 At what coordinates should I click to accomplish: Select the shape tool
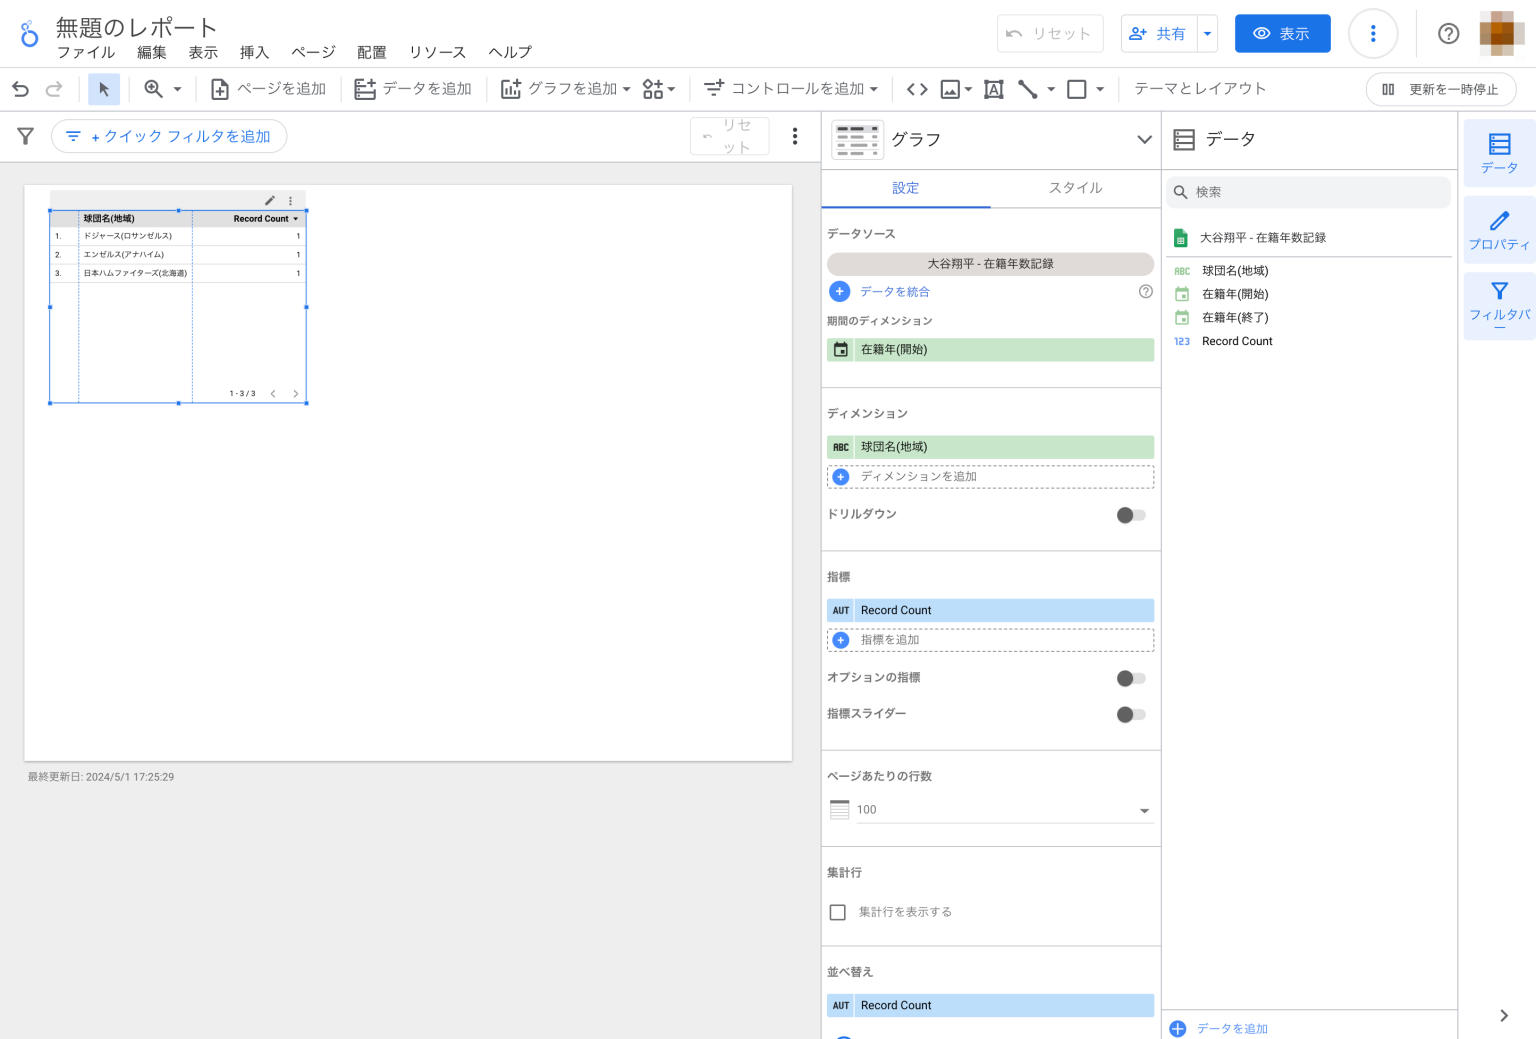click(1076, 89)
